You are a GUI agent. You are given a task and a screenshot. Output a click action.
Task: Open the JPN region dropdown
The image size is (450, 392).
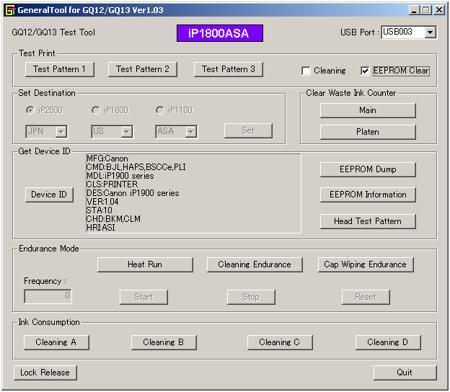61,131
